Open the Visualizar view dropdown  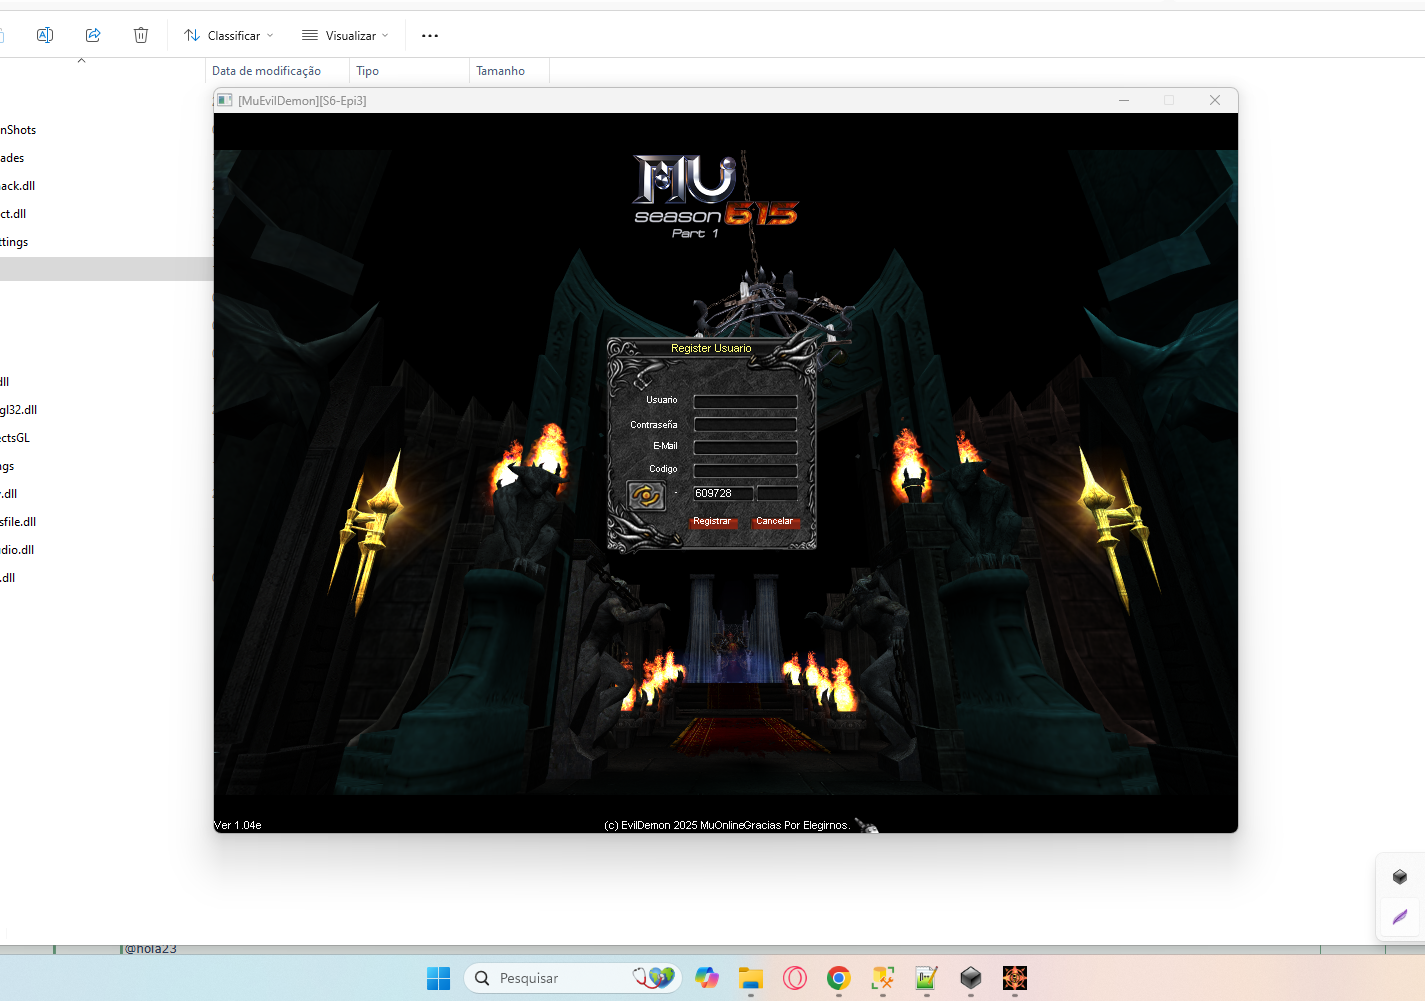coord(345,35)
